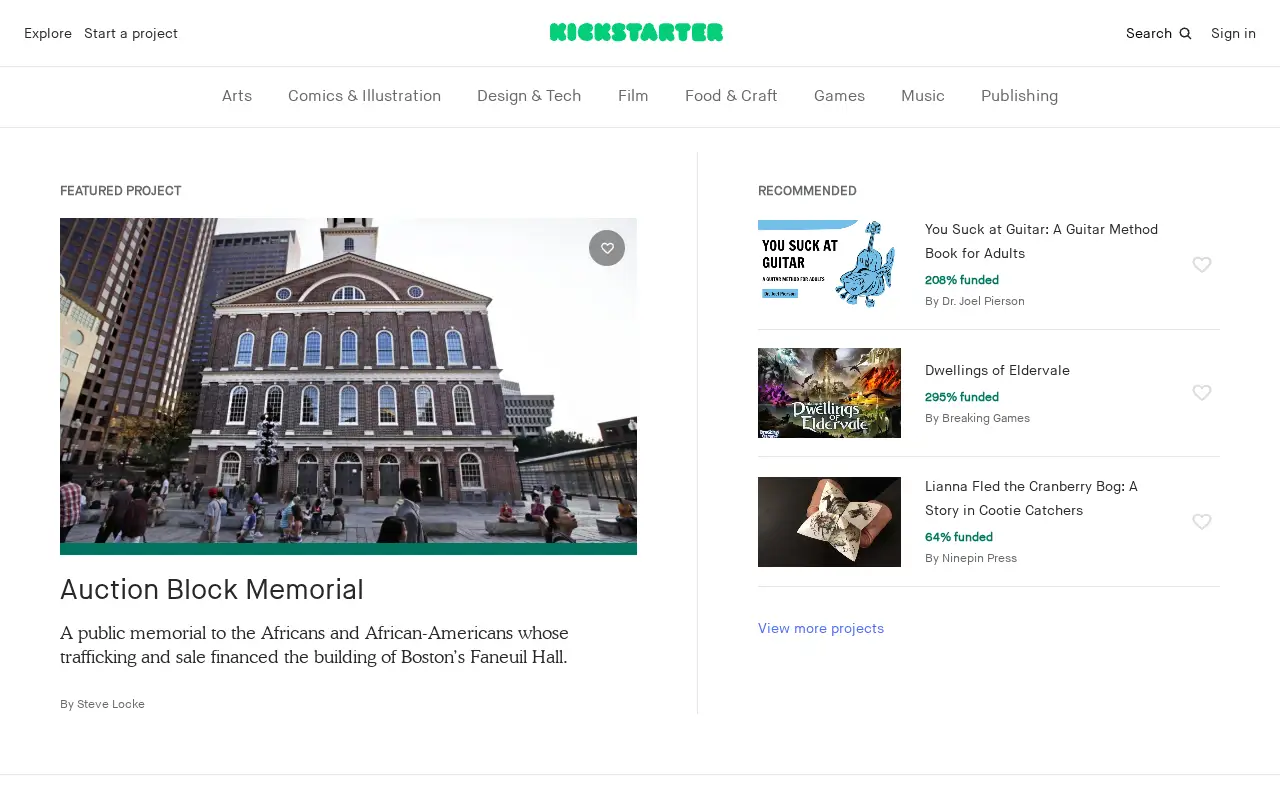Click the 295% funded label
Image resolution: width=1280 pixels, height=800 pixels.
pos(962,397)
